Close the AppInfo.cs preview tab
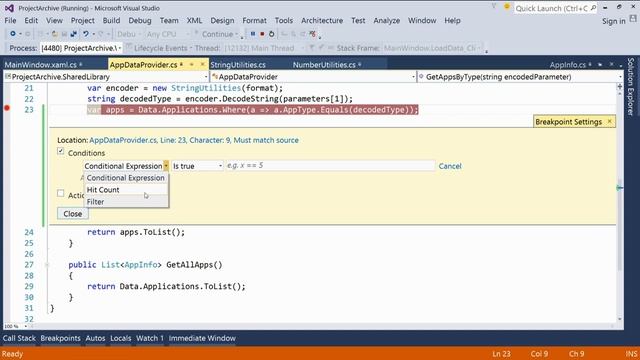The width and height of the screenshot is (640, 360). pyautogui.click(x=611, y=64)
